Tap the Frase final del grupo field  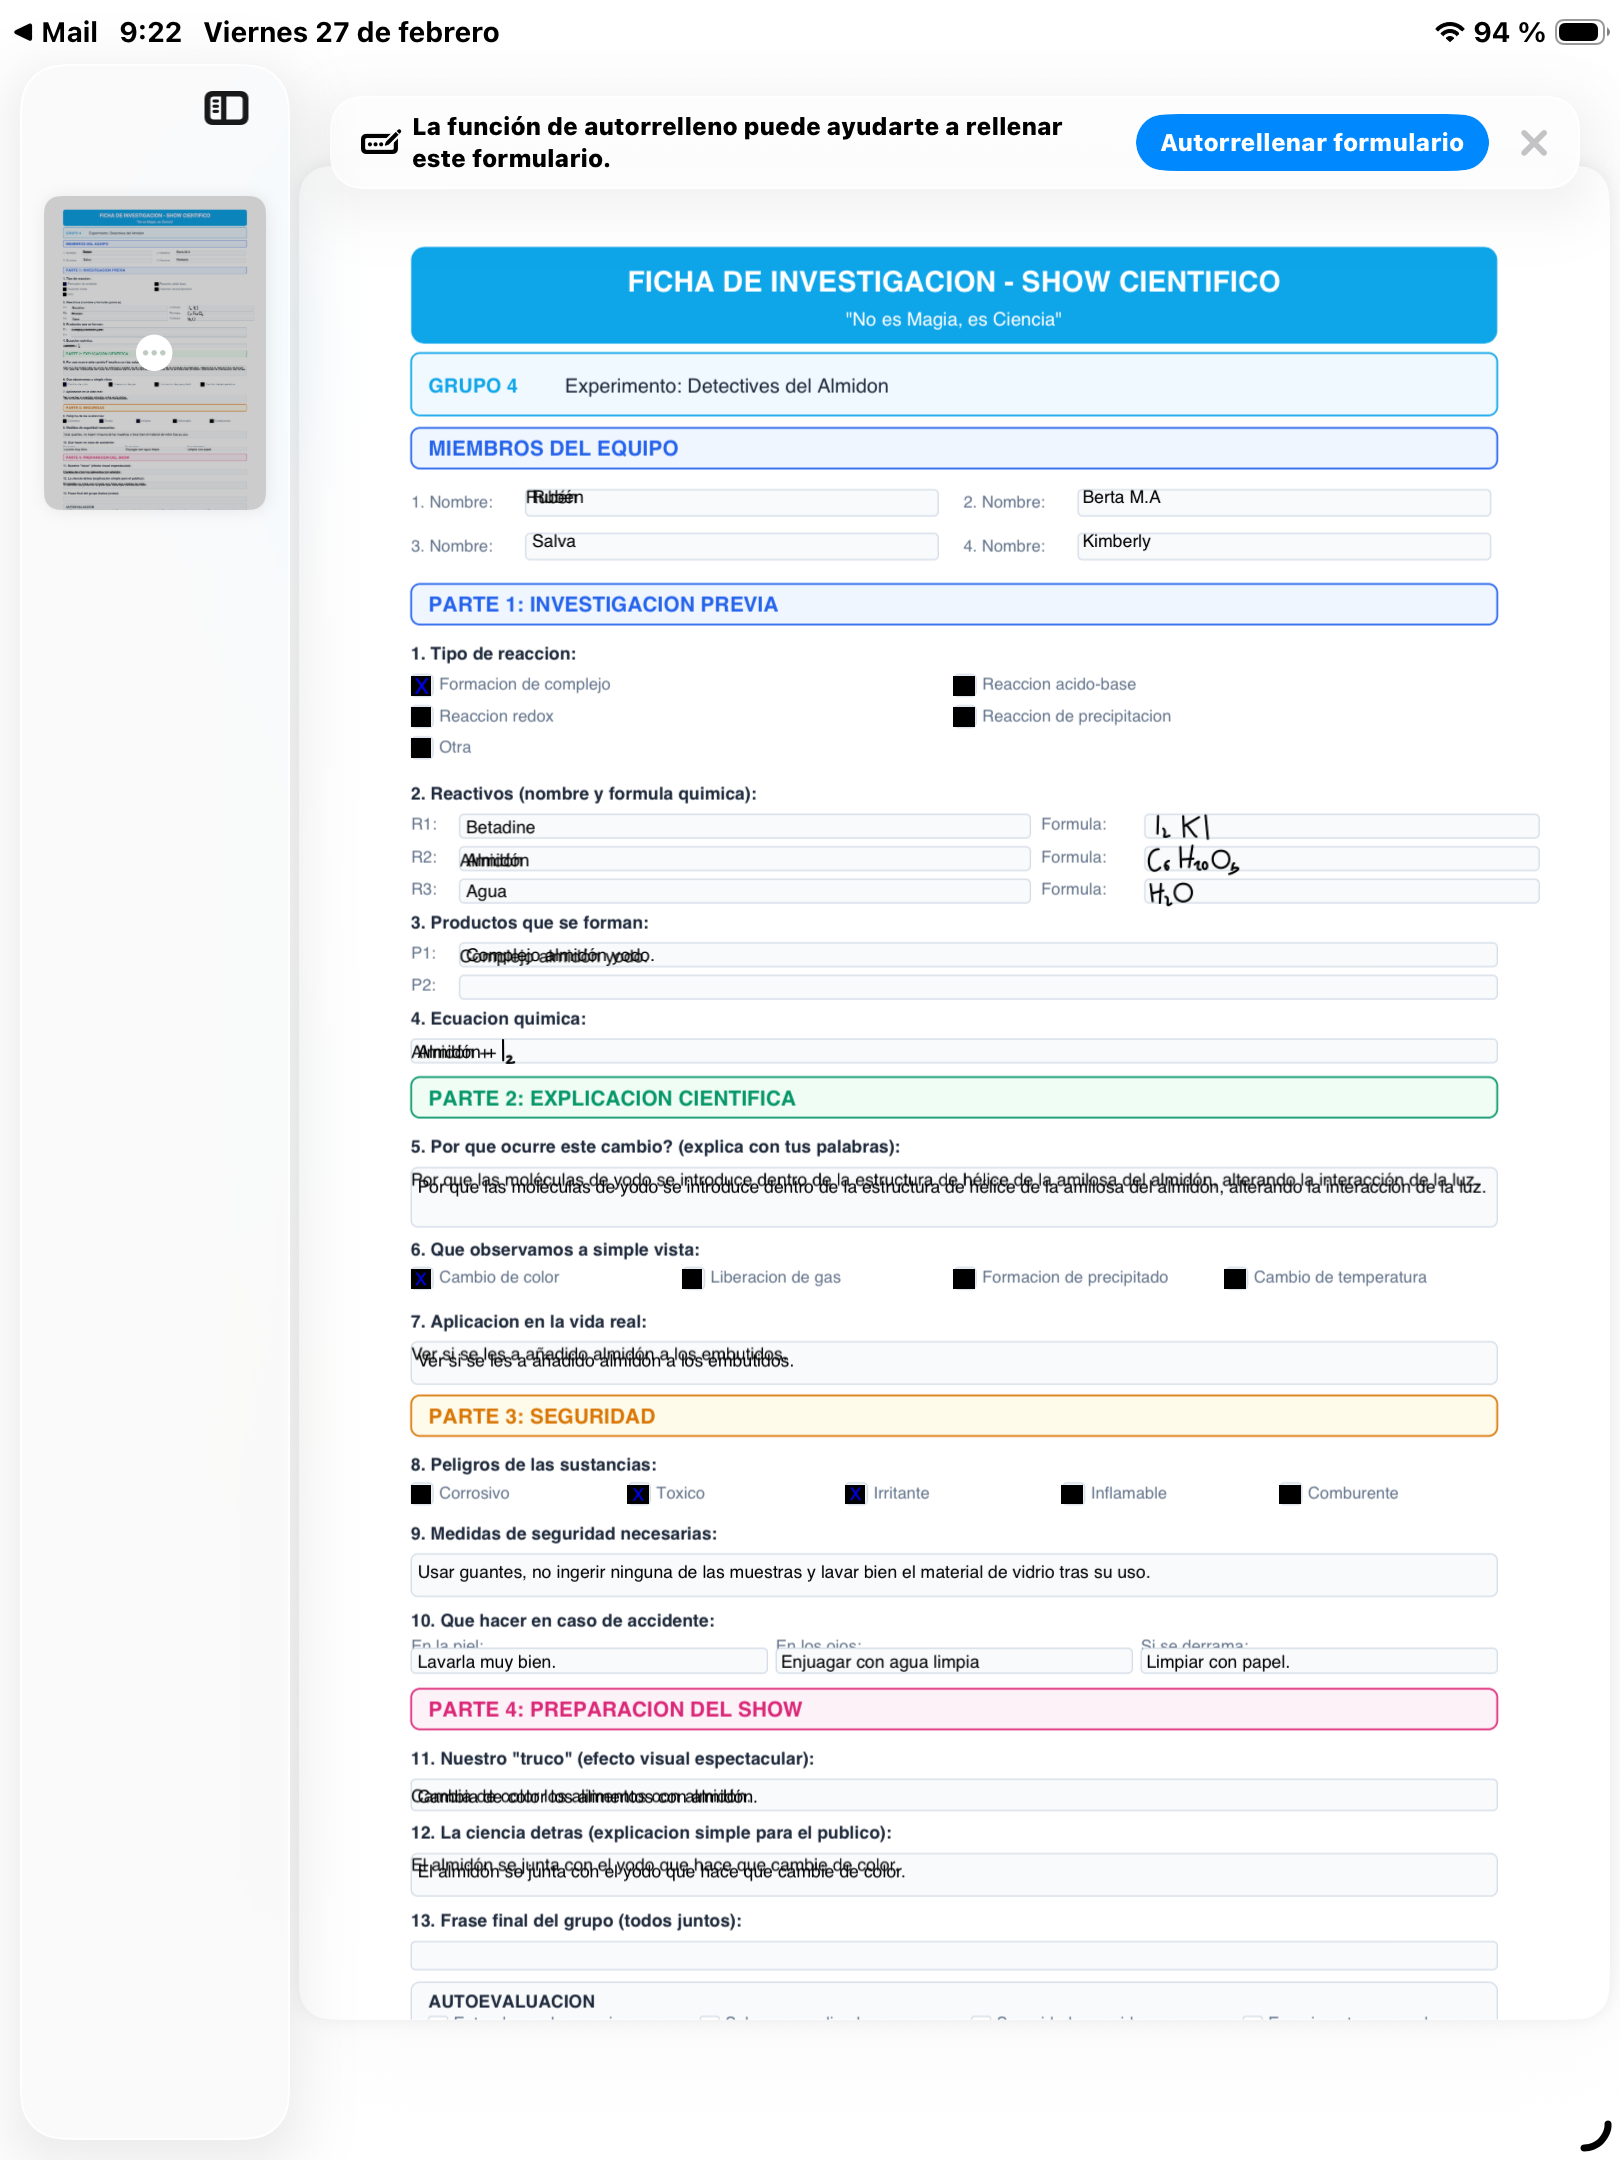coord(953,1955)
